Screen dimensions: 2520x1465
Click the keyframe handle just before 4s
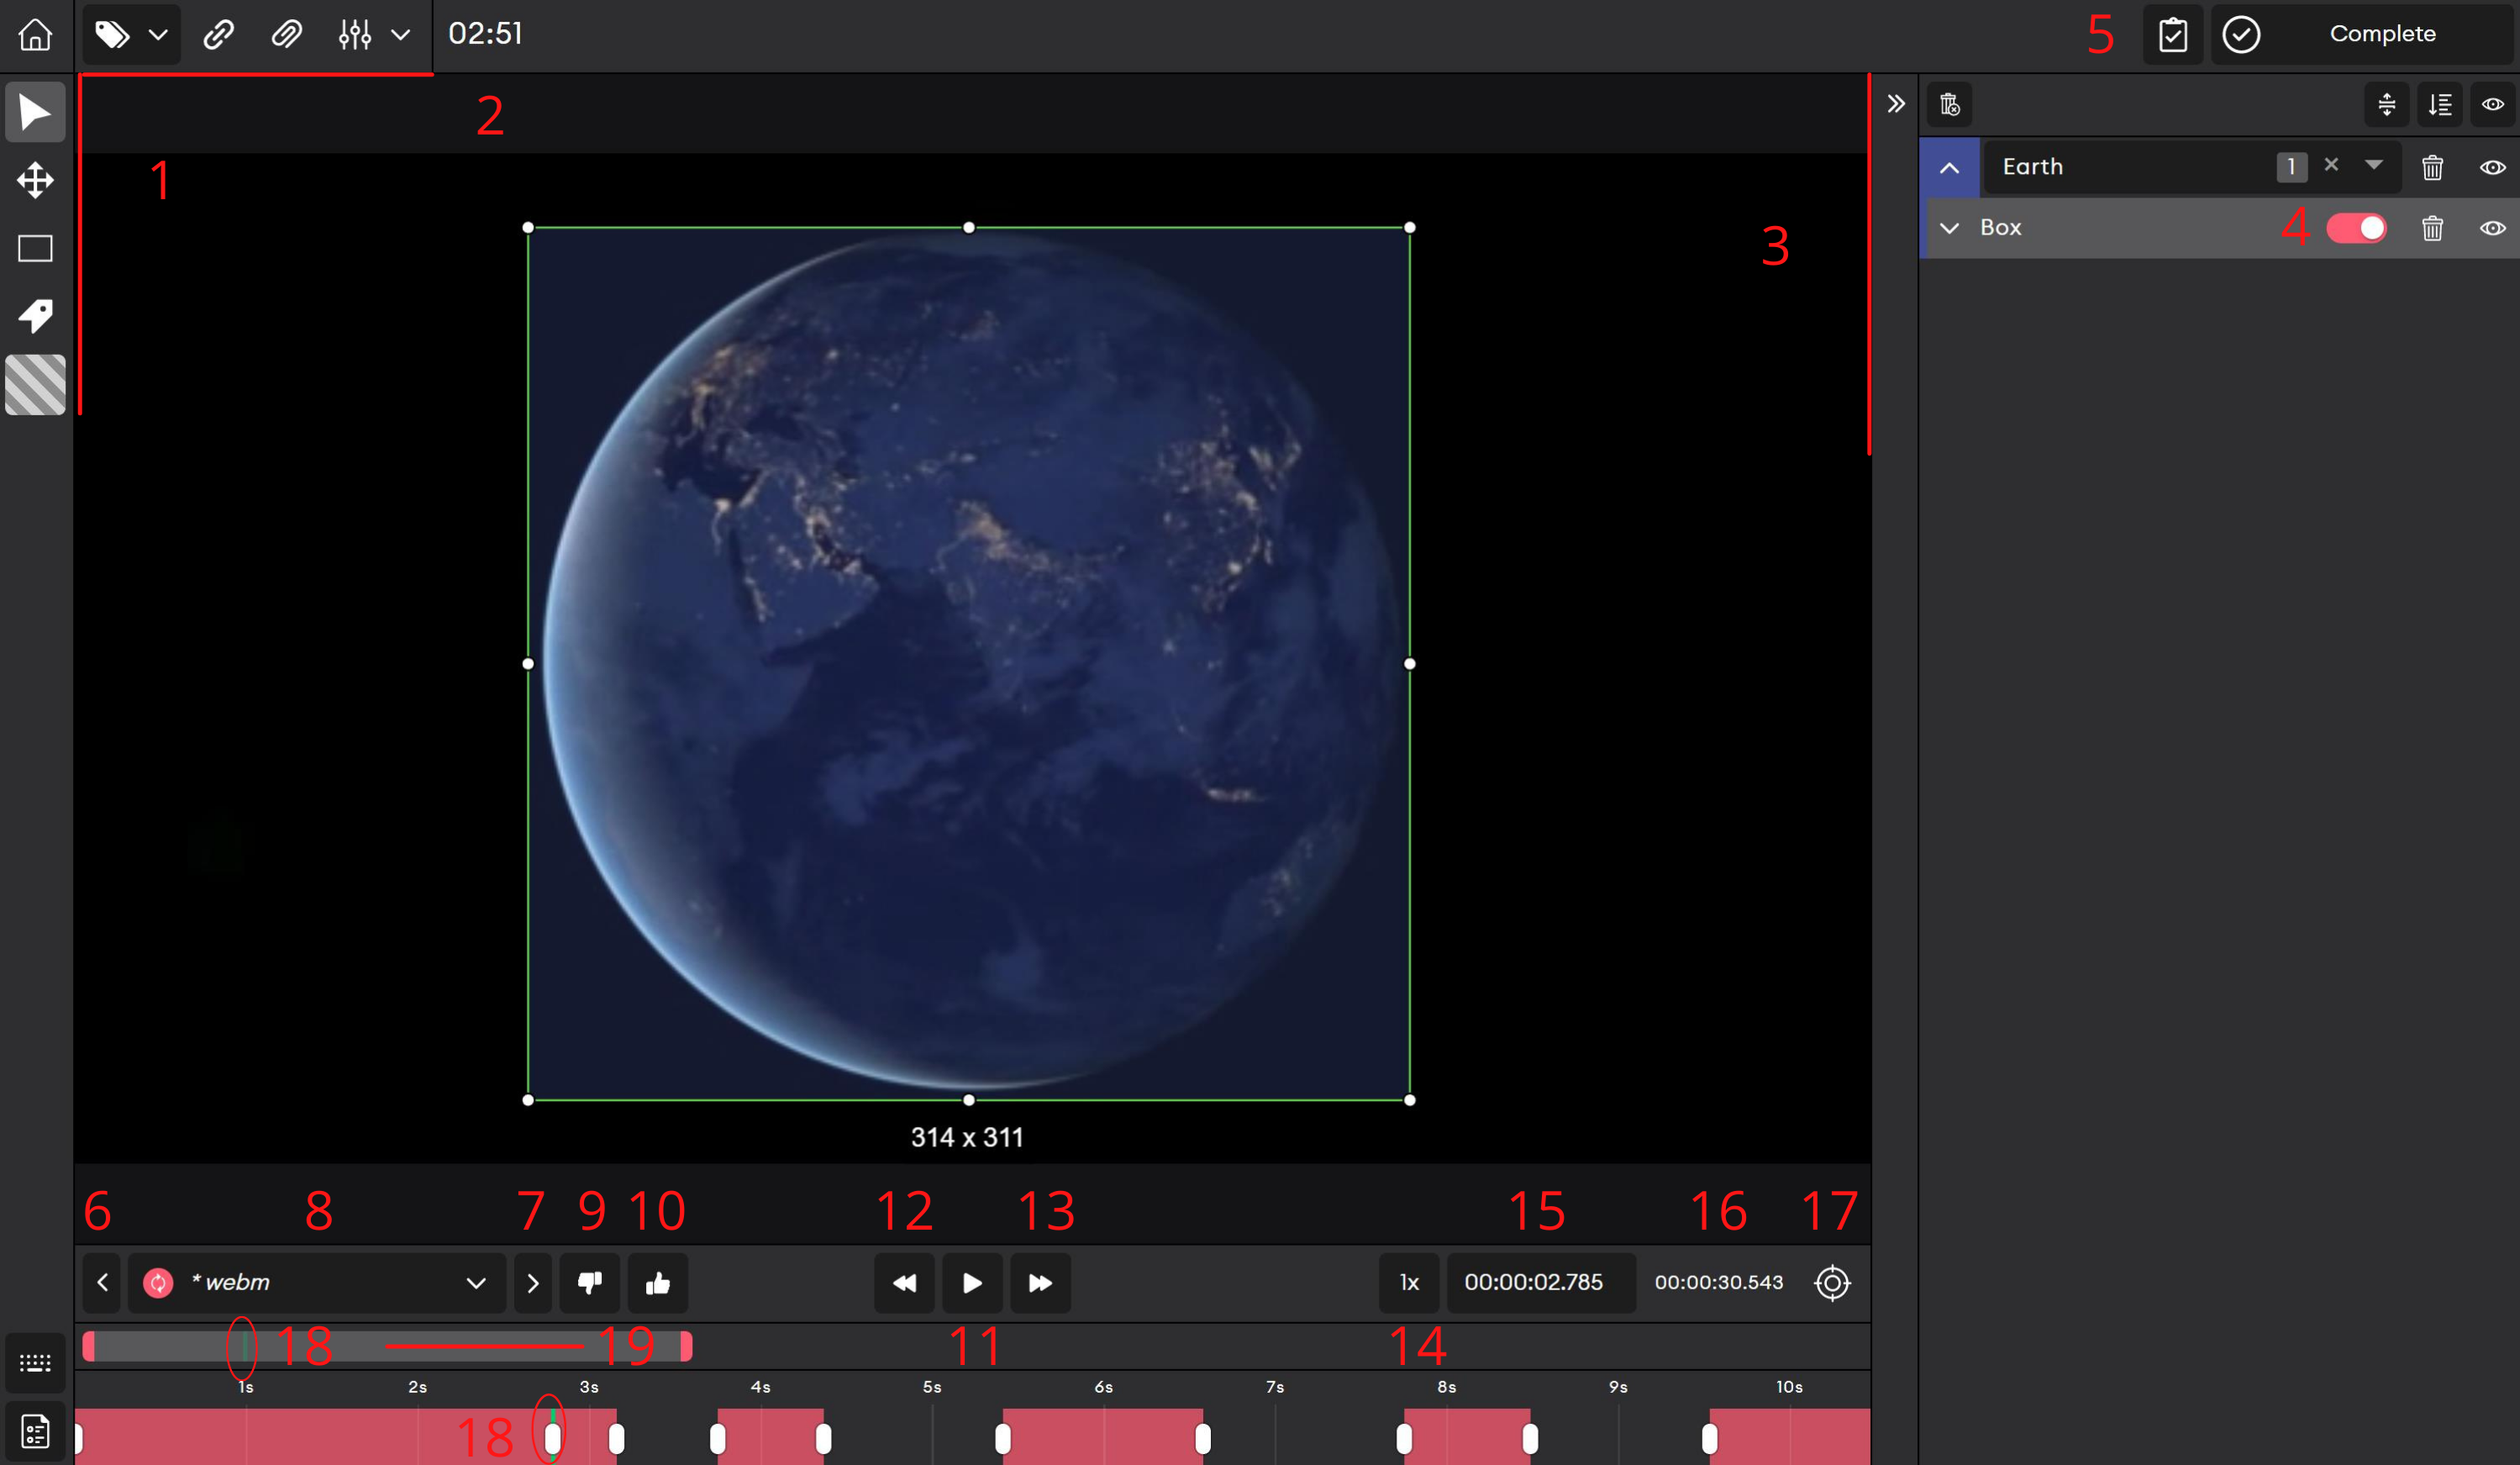click(x=717, y=1438)
